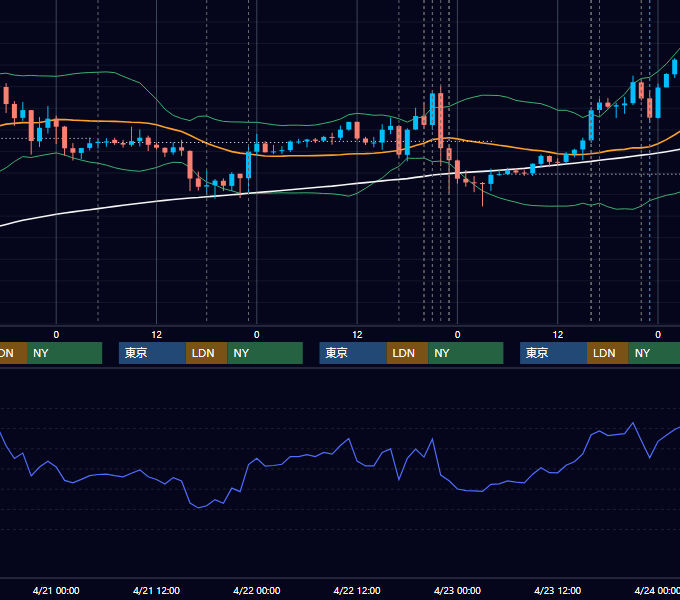Click the 4/21 12:00 date label

(x=156, y=590)
